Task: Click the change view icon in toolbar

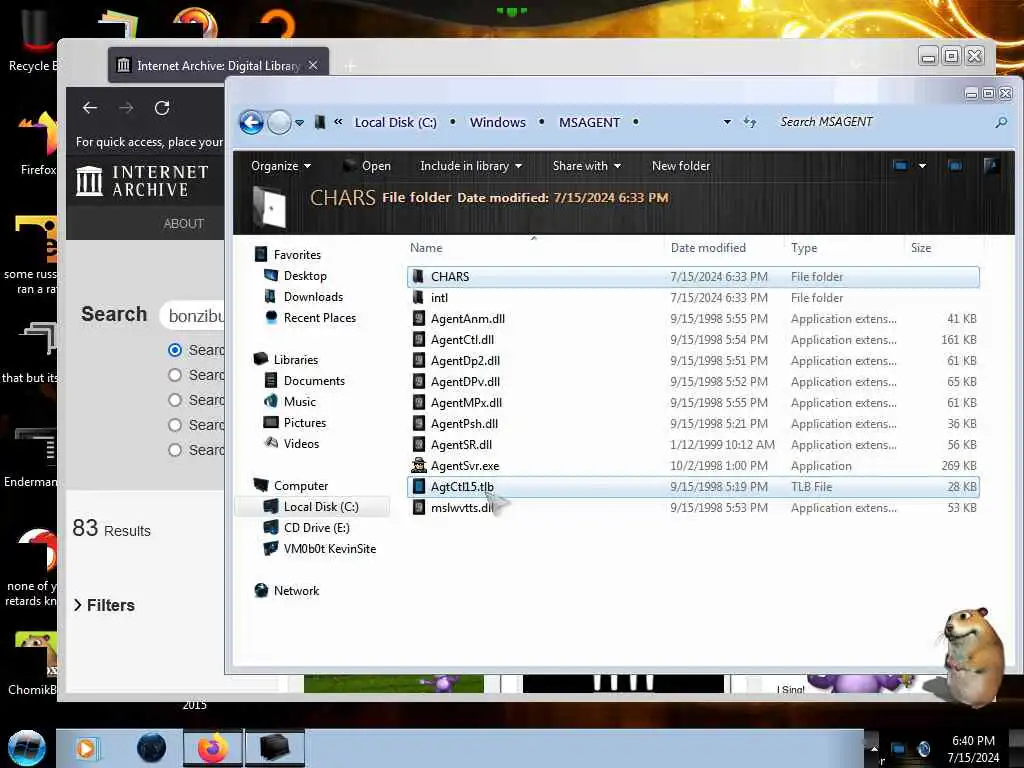Action: pyautogui.click(x=900, y=166)
